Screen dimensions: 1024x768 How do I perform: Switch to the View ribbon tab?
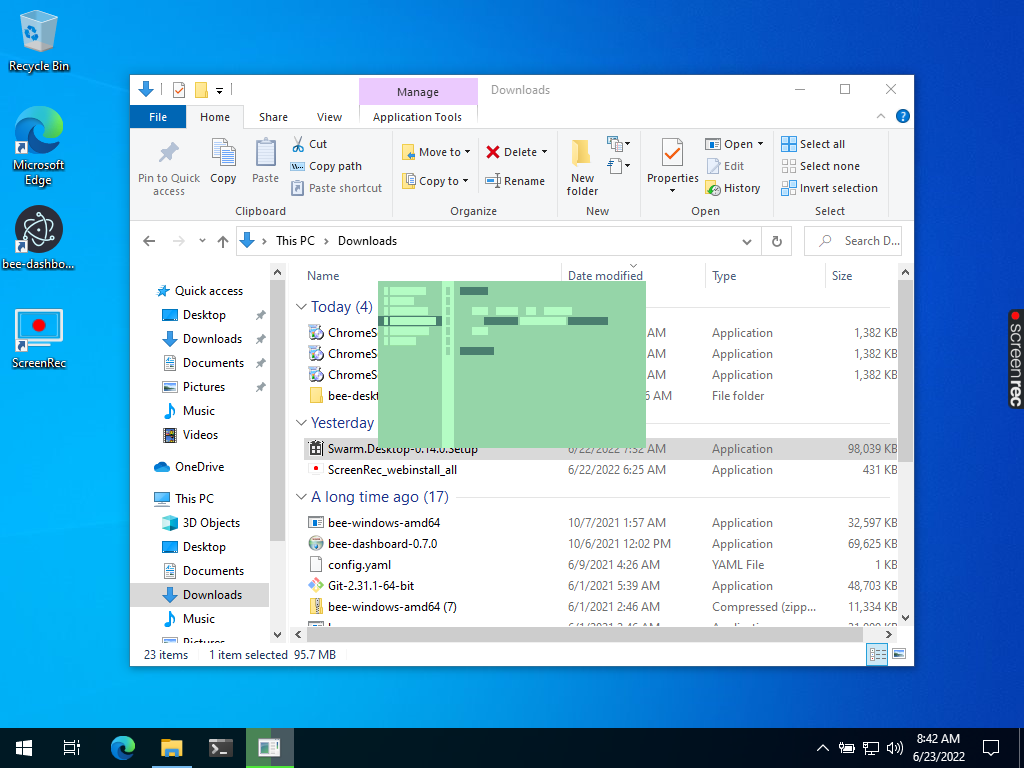click(328, 116)
